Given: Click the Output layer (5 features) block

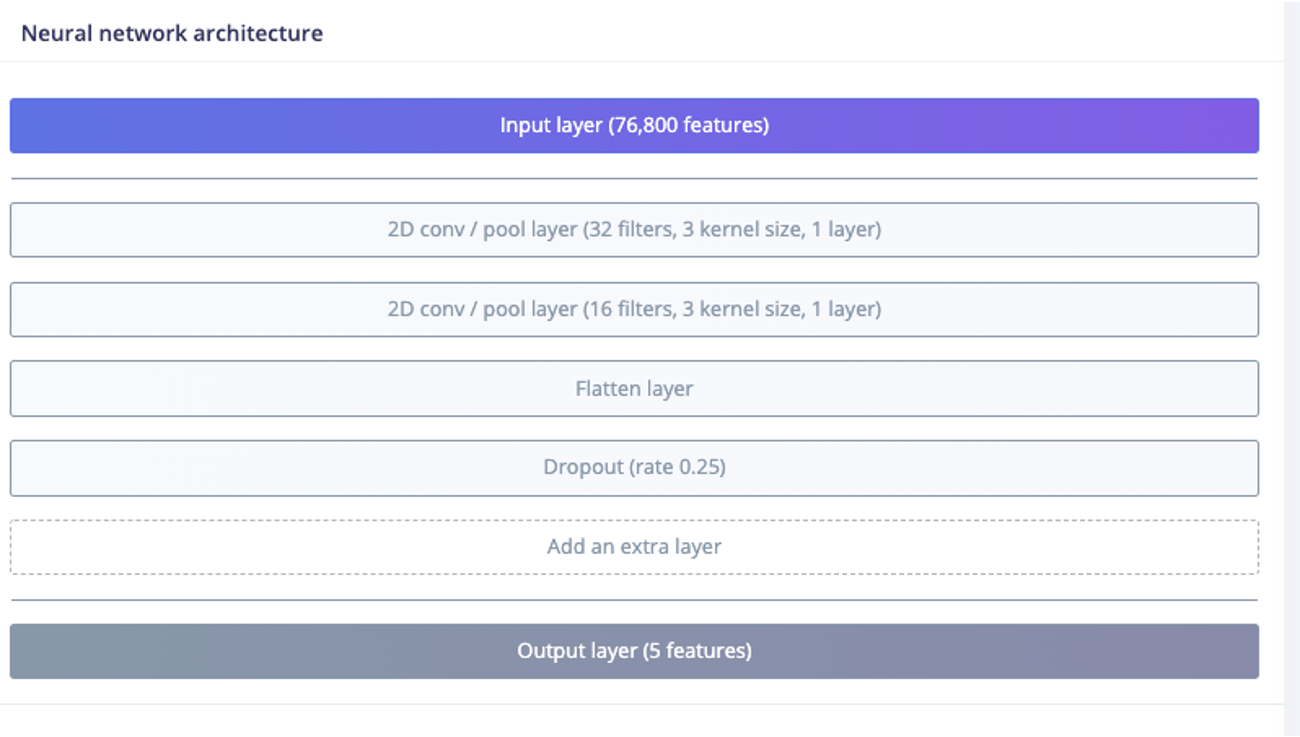Looking at the screenshot, I should 634,651.
